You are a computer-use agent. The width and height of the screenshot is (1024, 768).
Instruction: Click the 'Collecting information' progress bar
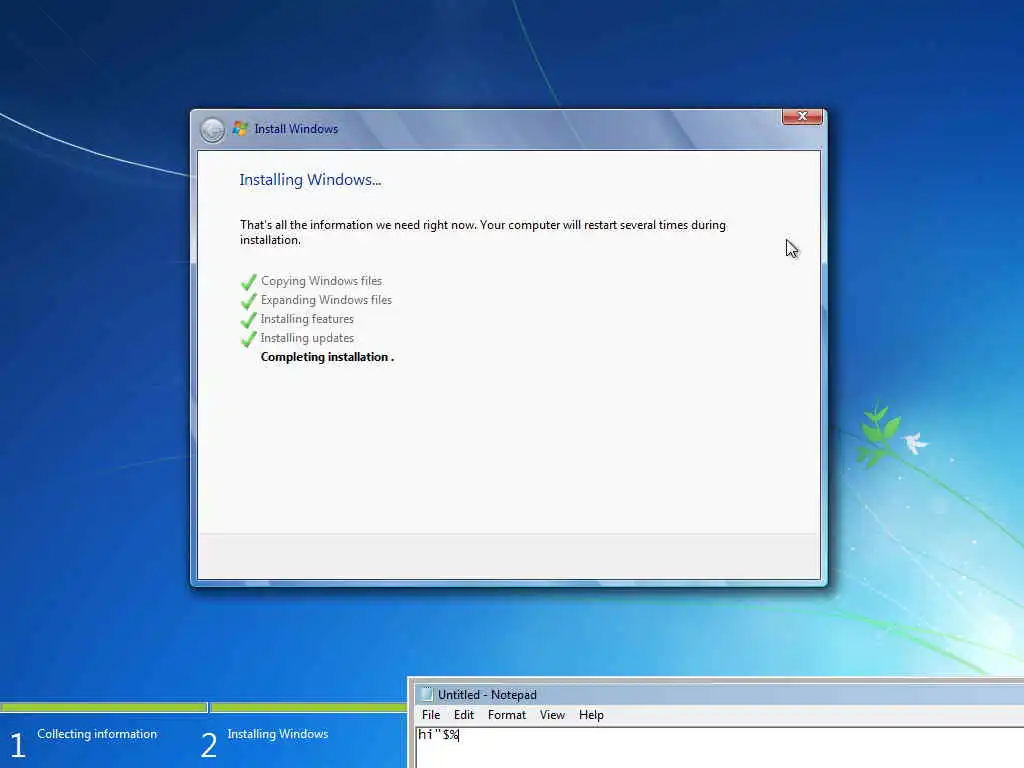104,707
